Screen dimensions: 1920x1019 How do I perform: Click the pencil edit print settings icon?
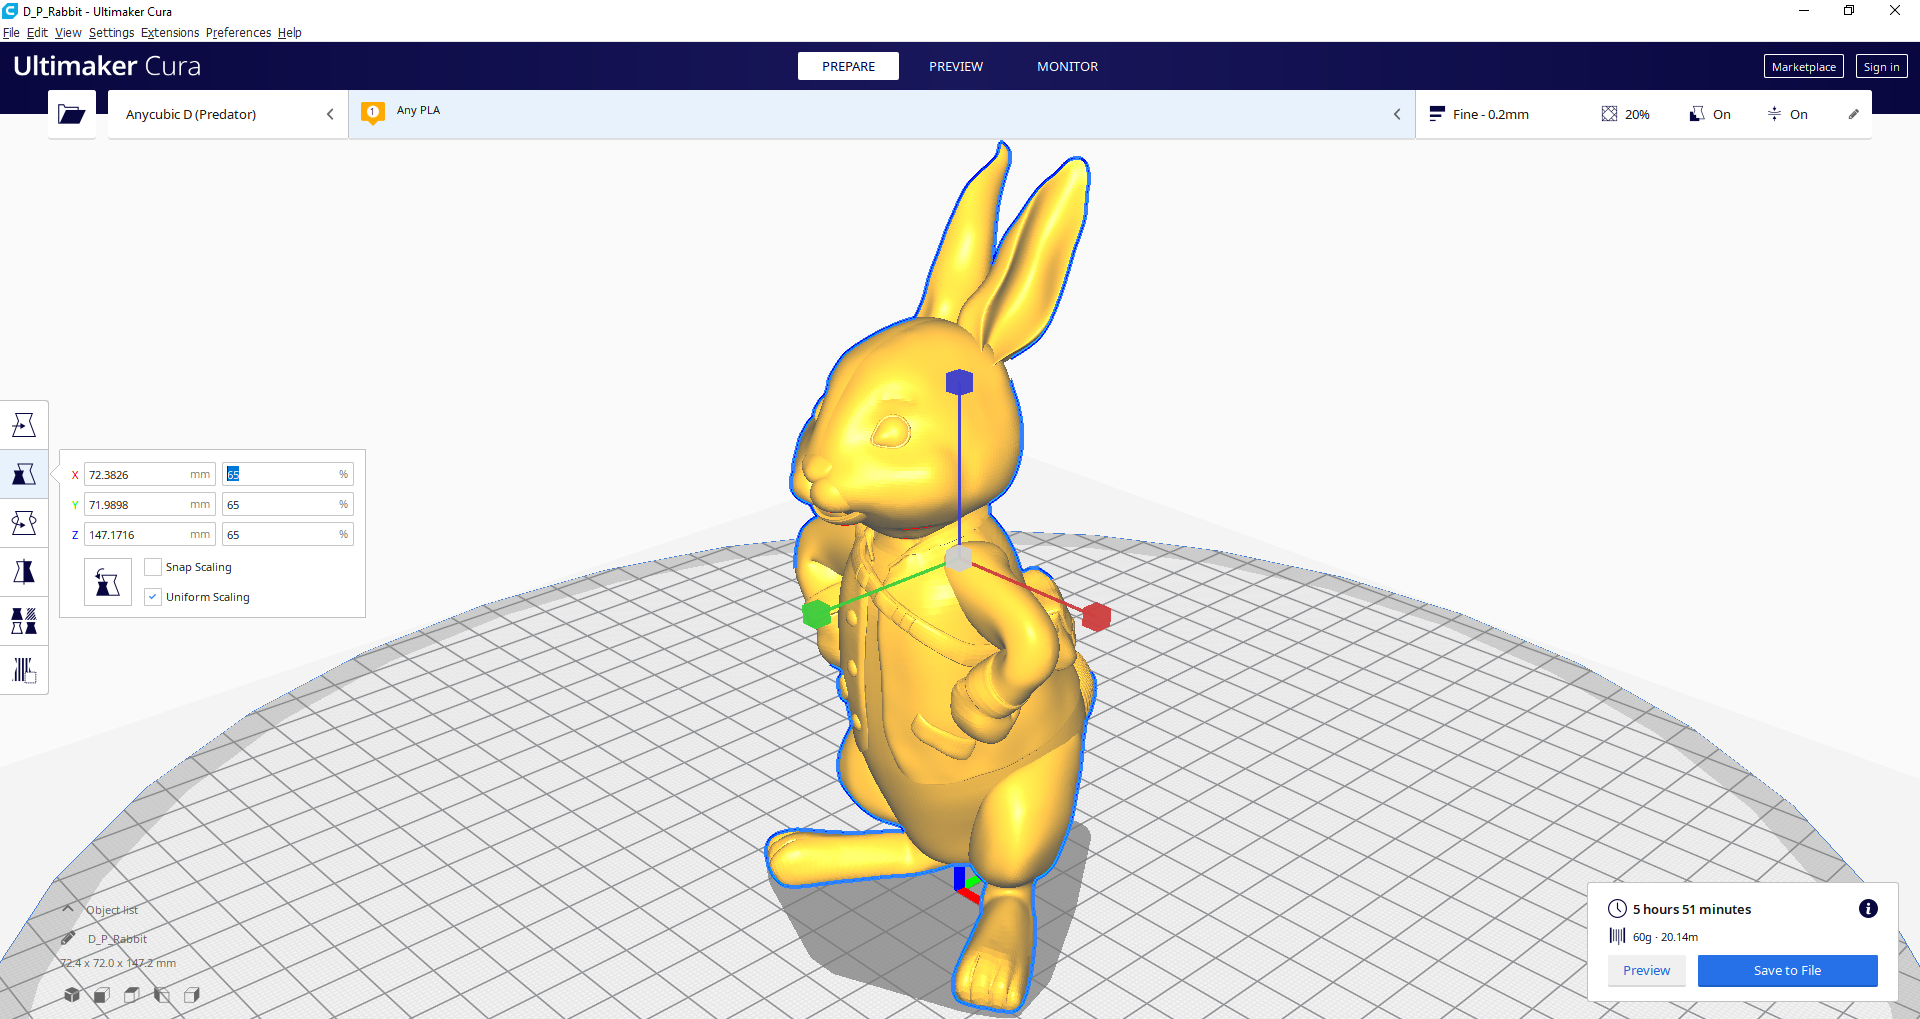1854,114
